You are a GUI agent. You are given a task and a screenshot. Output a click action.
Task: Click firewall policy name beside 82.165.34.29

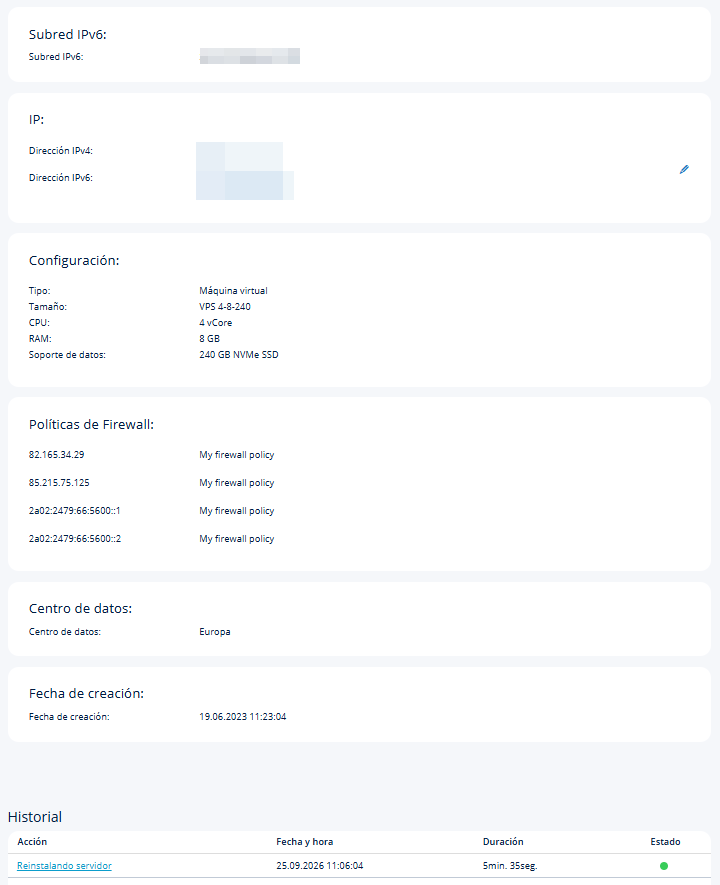[236, 454]
